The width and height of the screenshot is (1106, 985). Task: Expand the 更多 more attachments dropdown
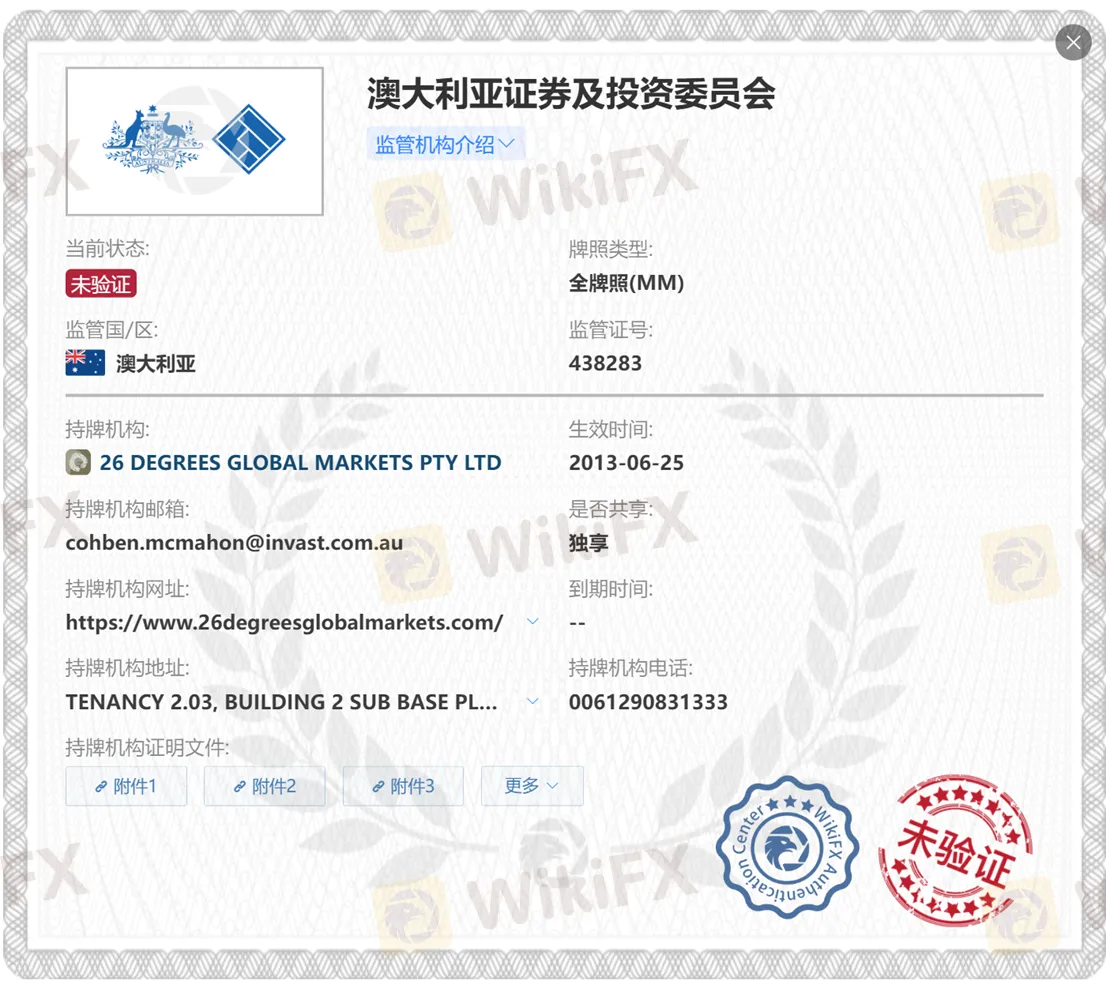click(x=533, y=786)
